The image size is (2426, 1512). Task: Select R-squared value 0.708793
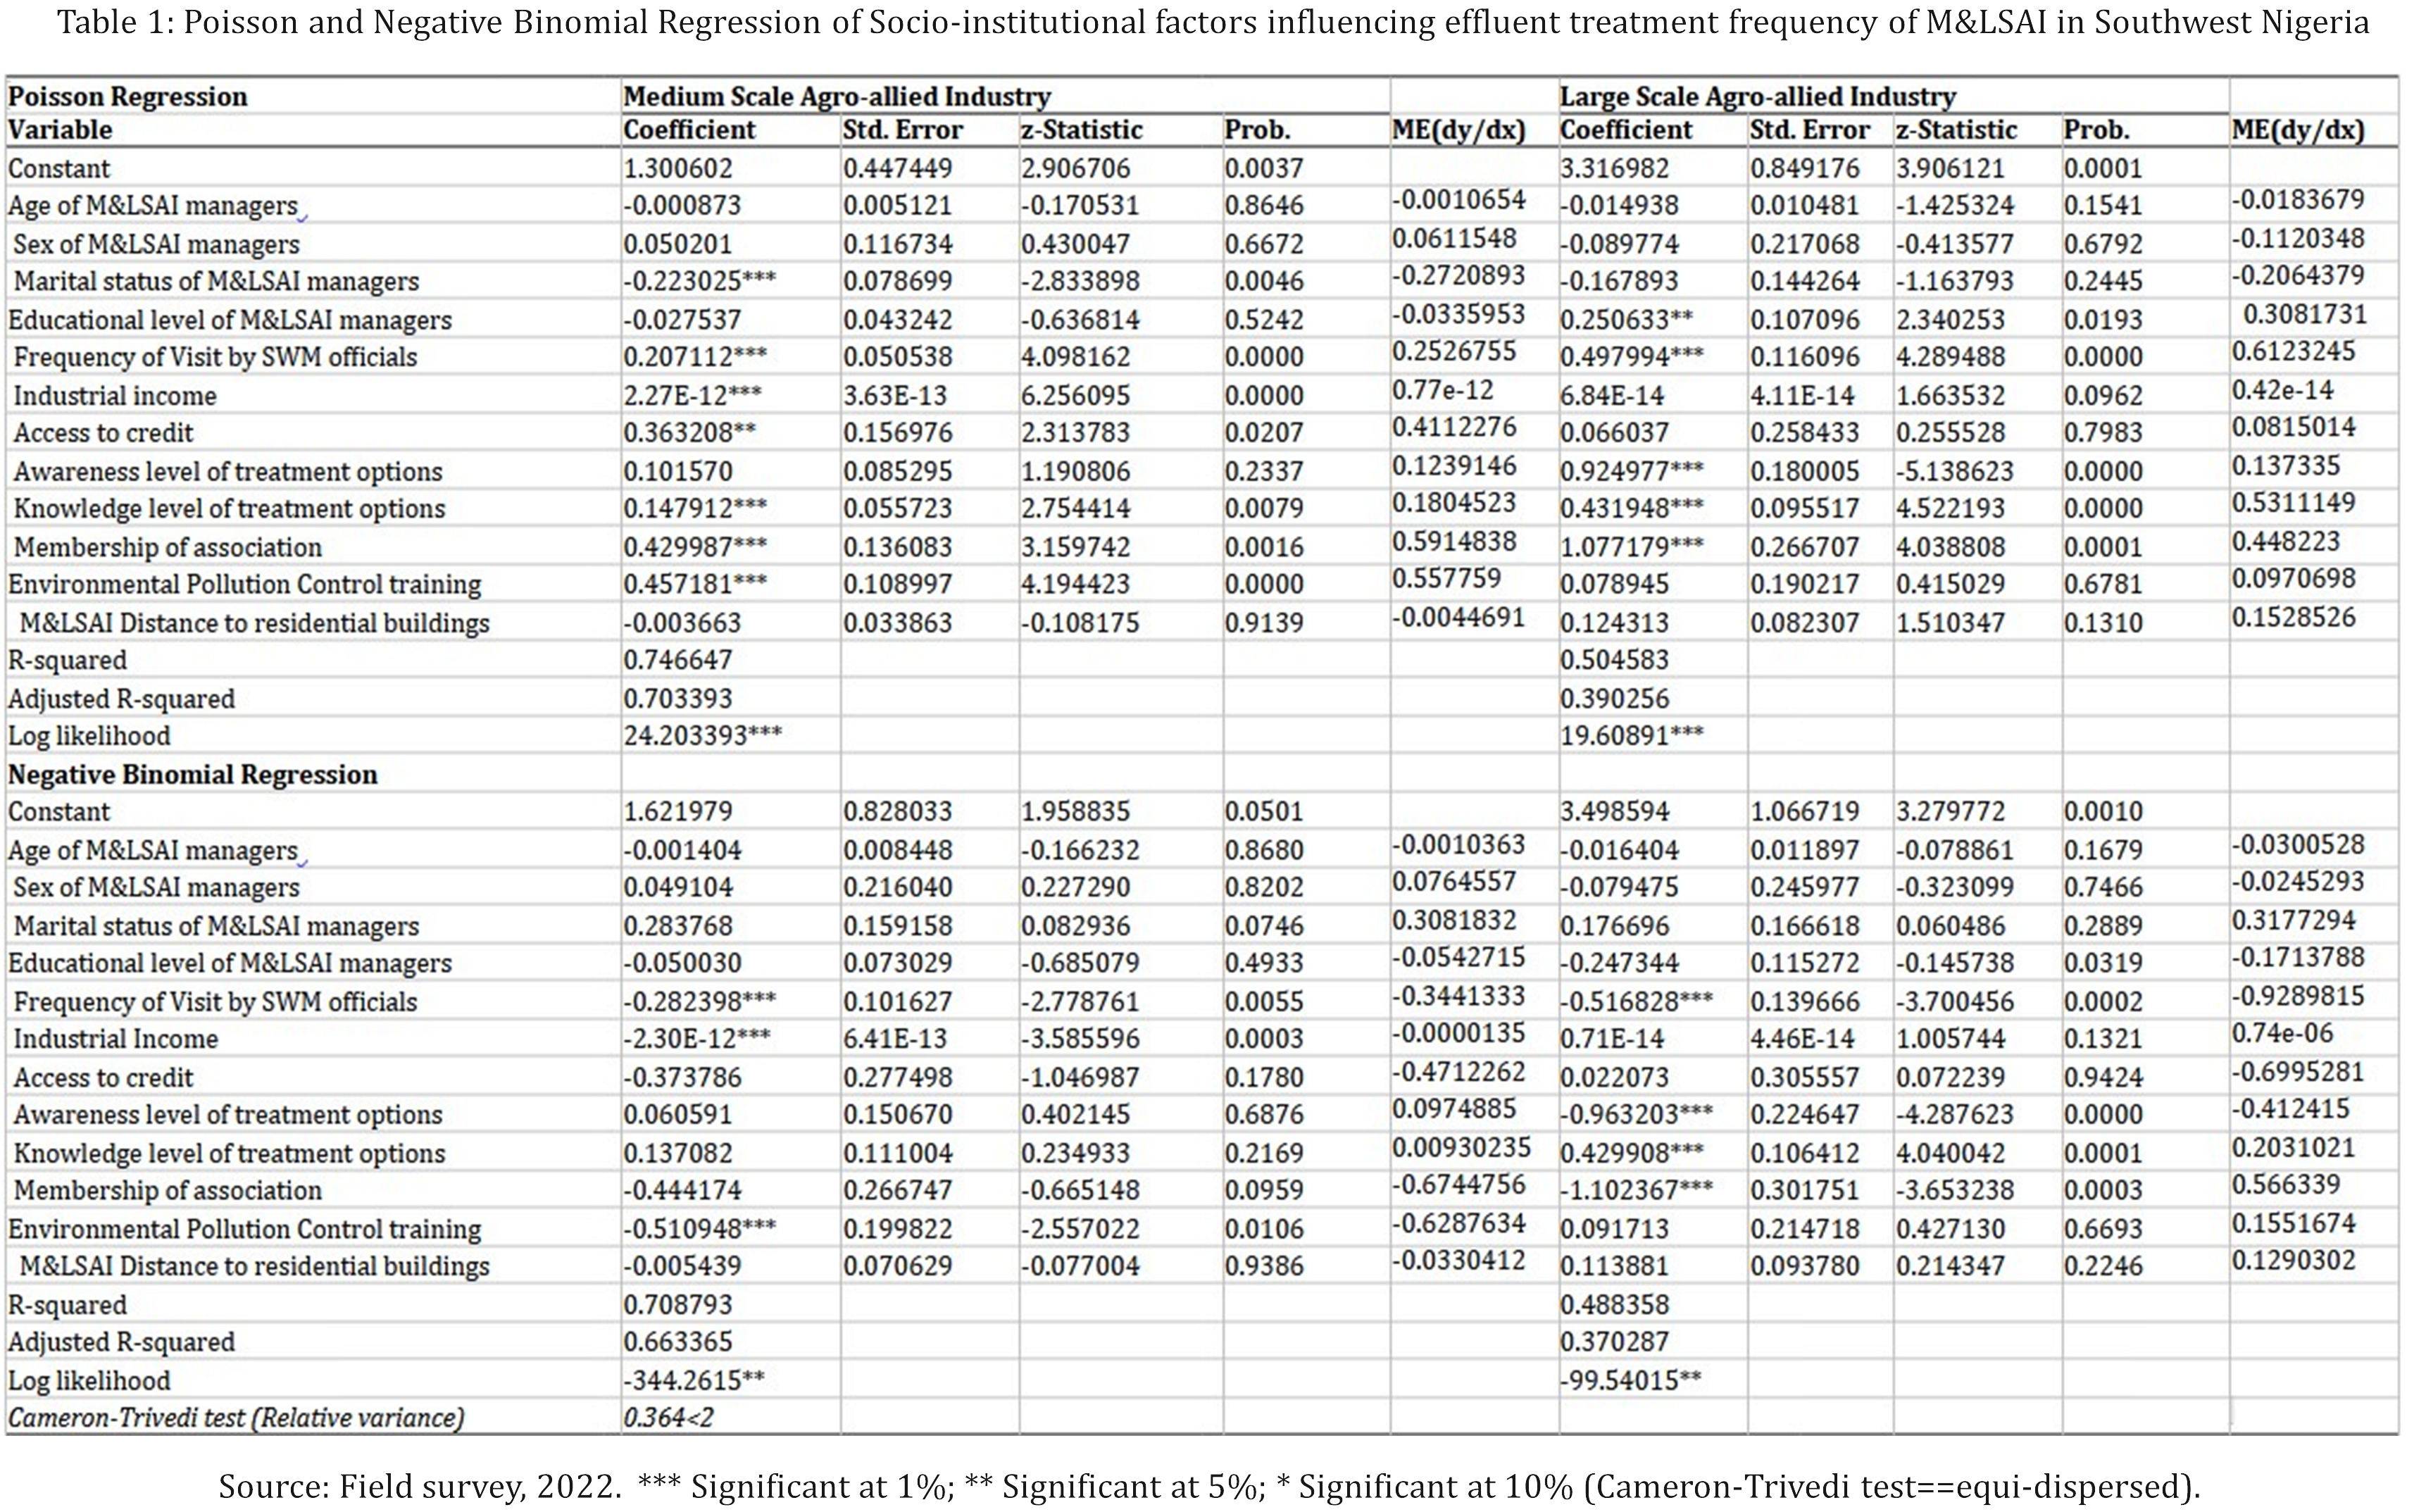678,1305
